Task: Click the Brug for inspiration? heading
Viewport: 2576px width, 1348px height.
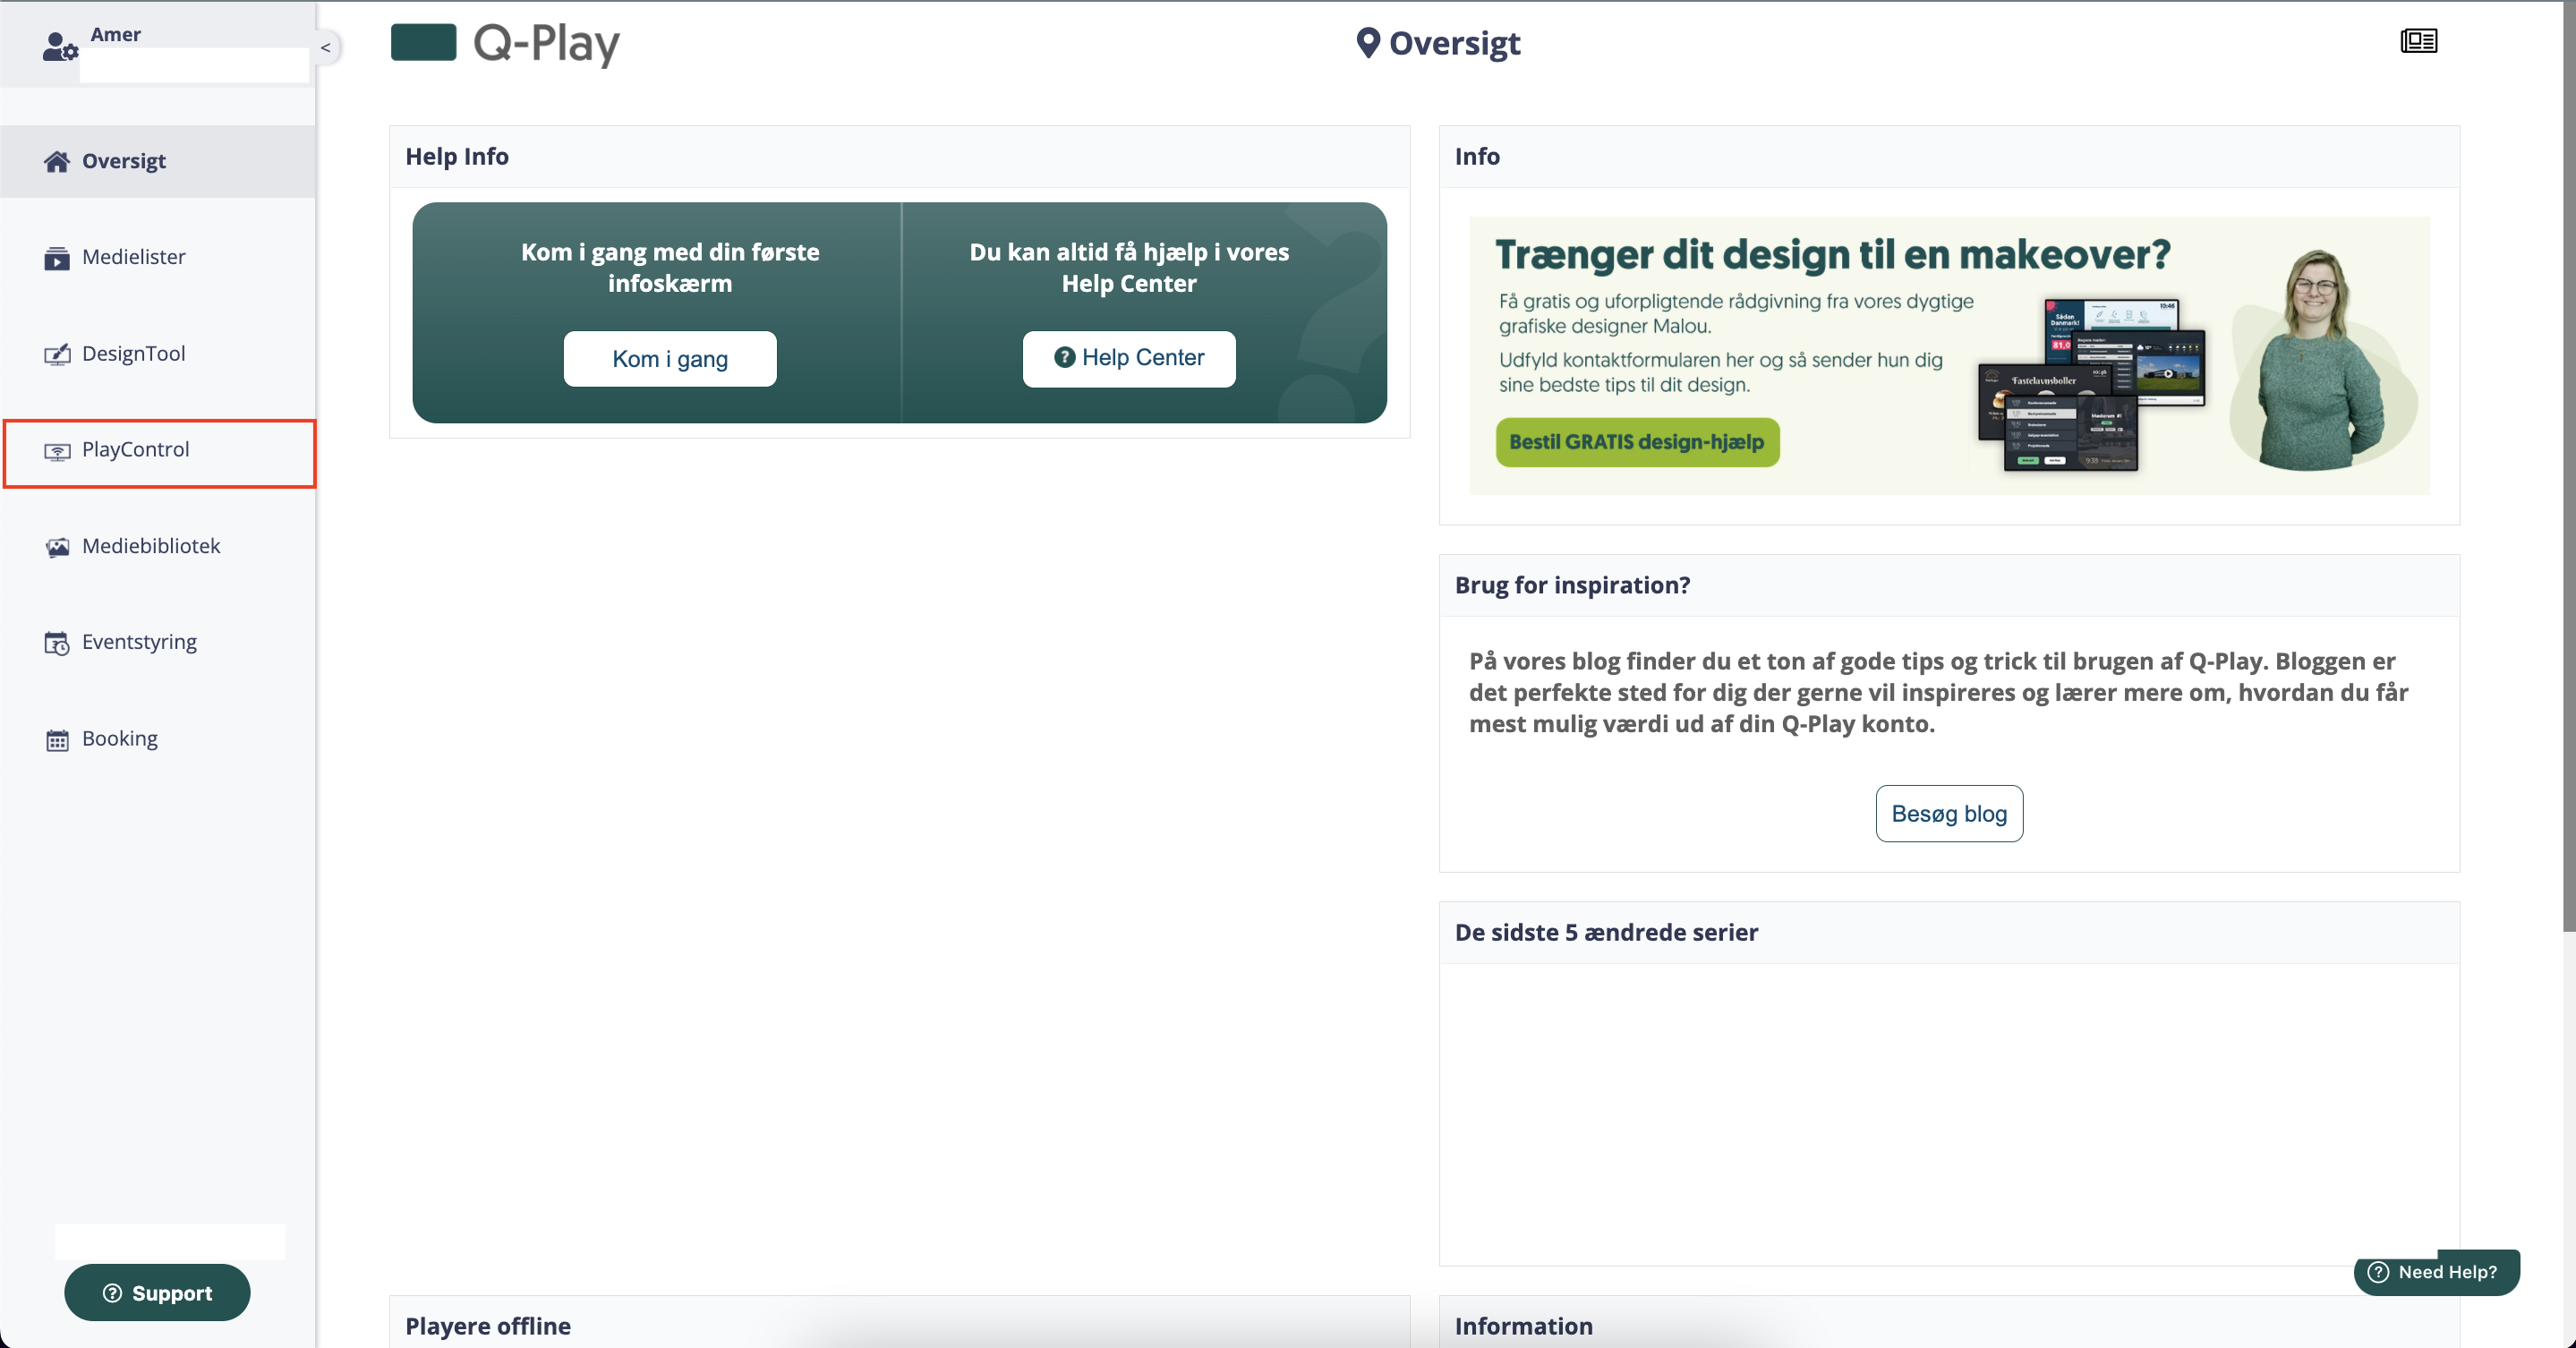Action: [x=1572, y=585]
